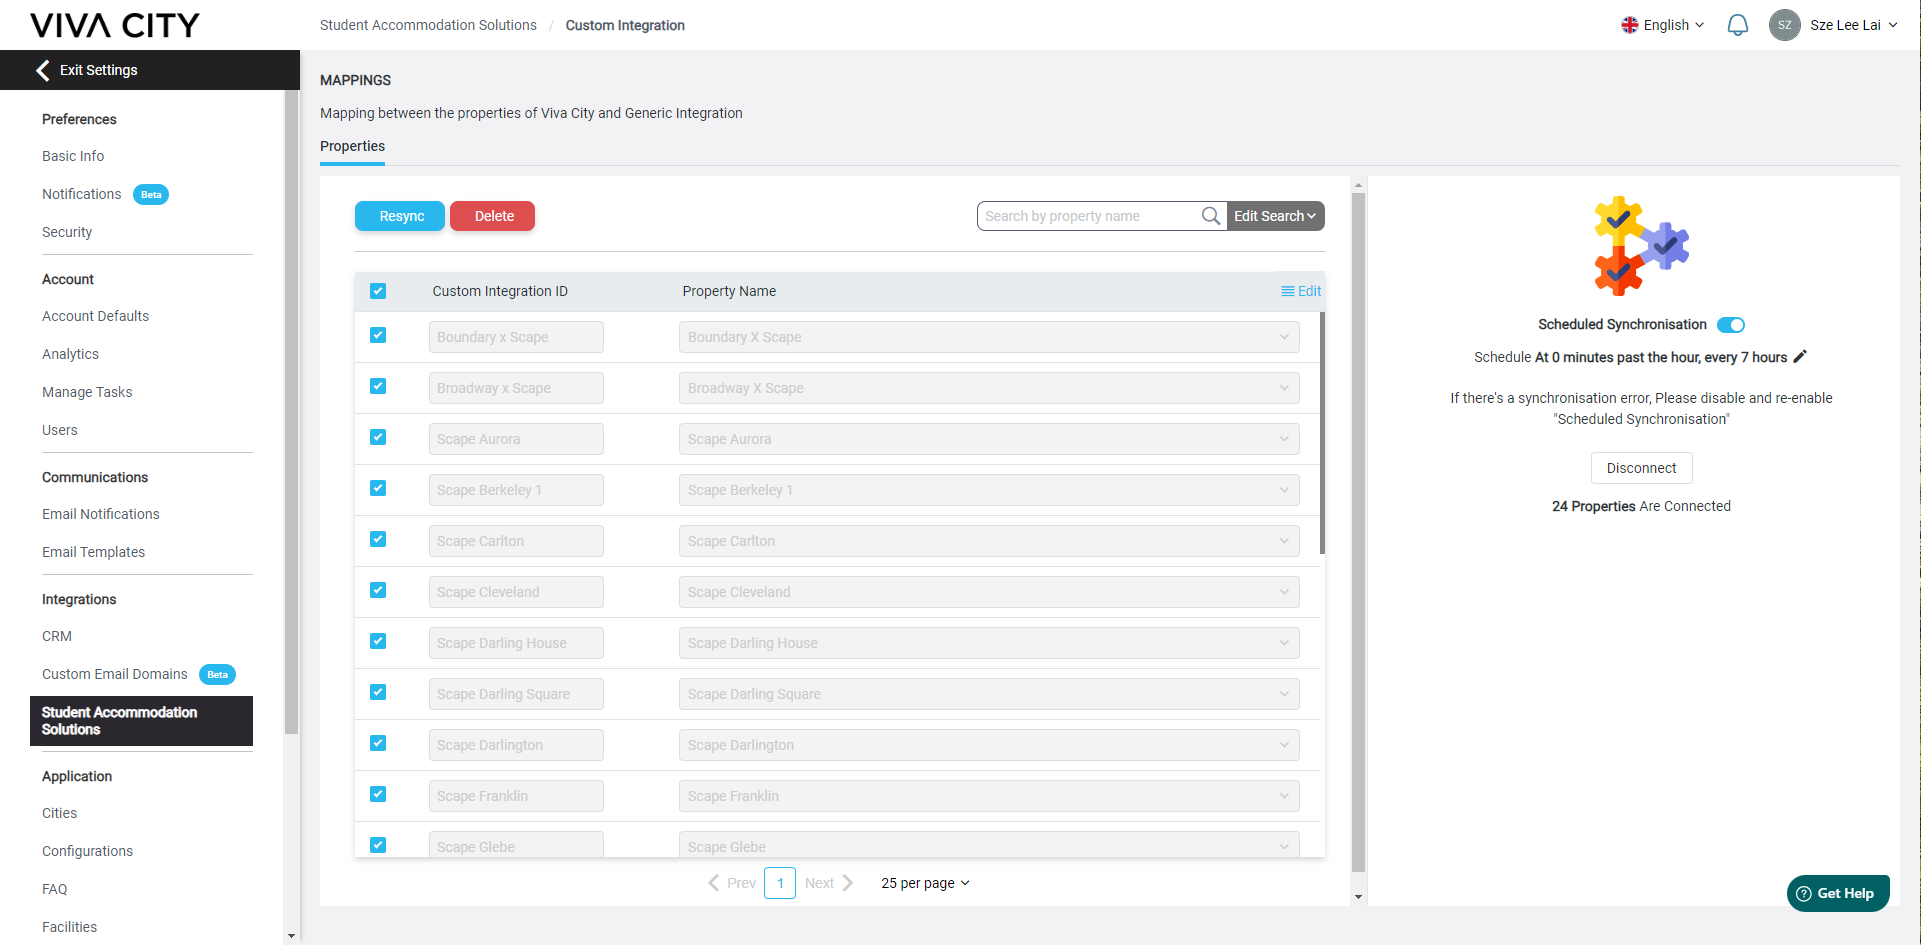This screenshot has width=1921, height=945.
Task: Uncheck the Broadway x Scape row checkbox
Action: [x=378, y=387]
